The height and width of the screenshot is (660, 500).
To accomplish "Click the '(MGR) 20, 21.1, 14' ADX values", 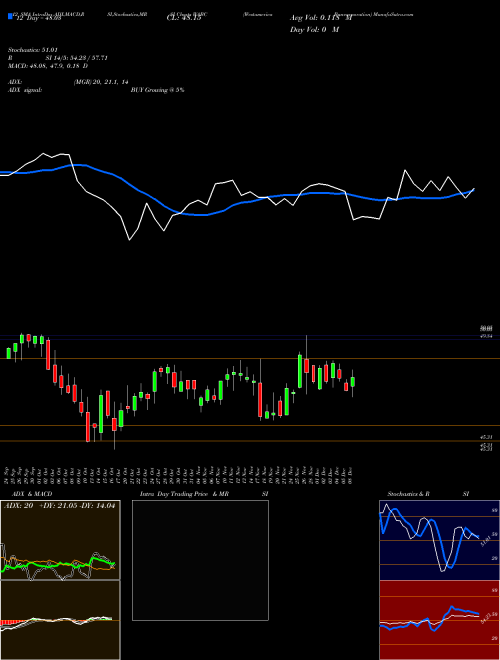I will (101, 82).
